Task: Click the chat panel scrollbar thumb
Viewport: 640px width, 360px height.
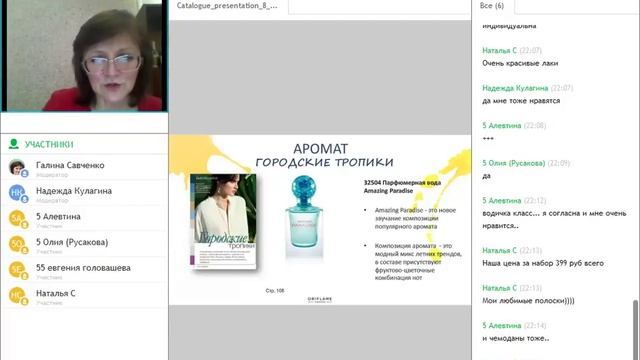Action: pos(635,330)
